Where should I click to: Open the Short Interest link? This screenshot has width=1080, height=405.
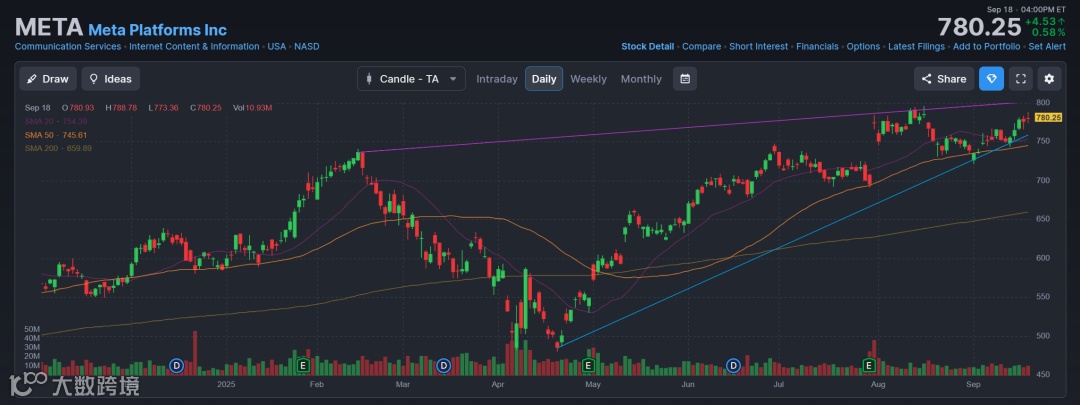(x=757, y=46)
